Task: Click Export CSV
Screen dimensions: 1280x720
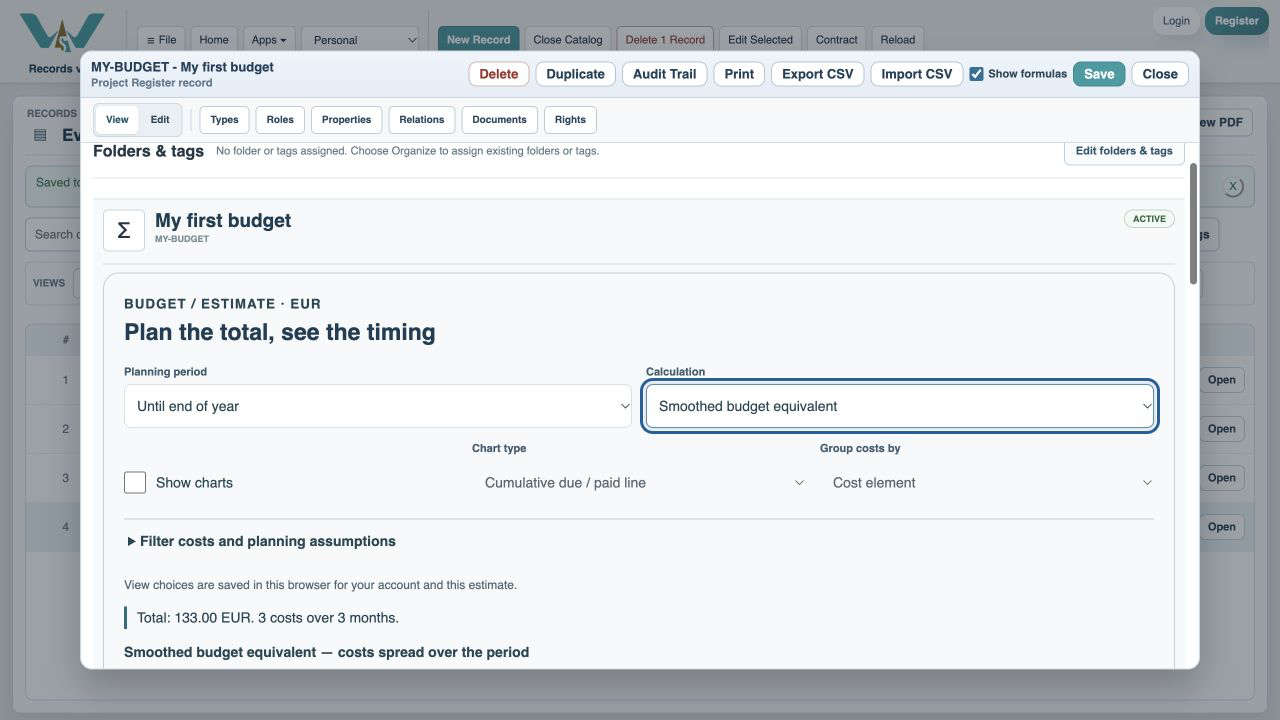Action: (818, 74)
